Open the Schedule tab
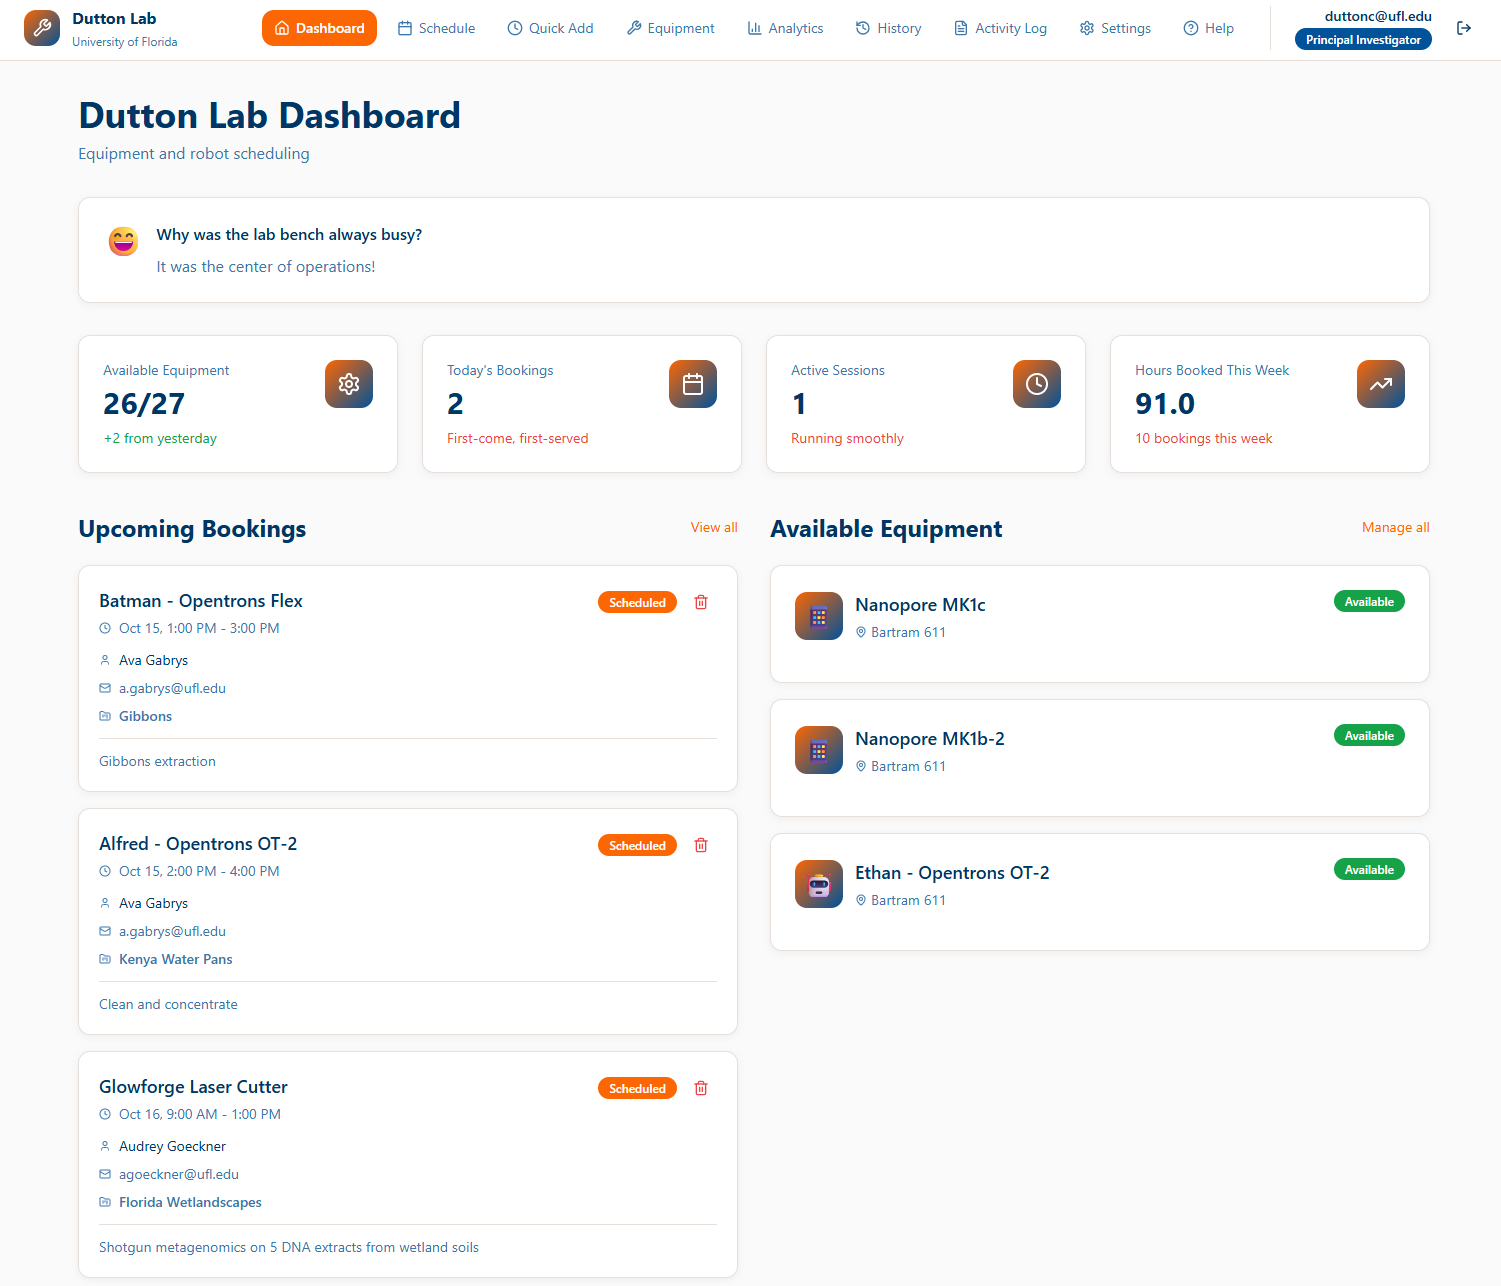The image size is (1501, 1286). click(x=436, y=28)
